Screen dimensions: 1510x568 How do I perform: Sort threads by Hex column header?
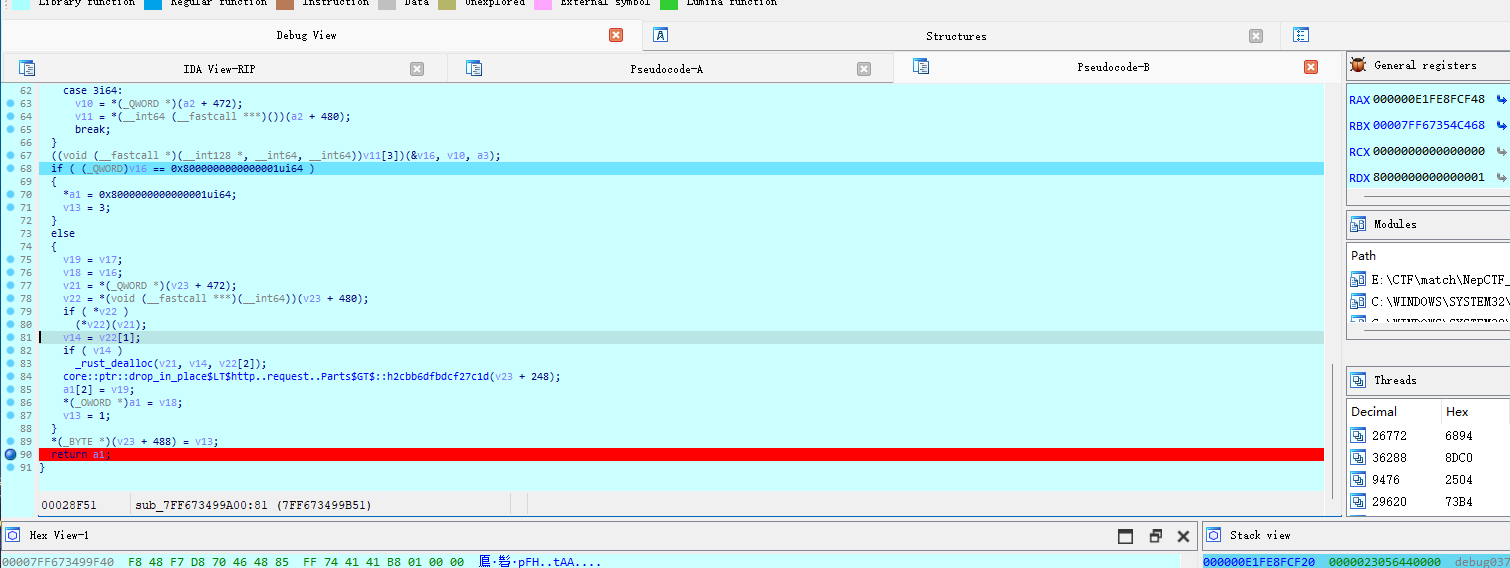pos(1457,411)
